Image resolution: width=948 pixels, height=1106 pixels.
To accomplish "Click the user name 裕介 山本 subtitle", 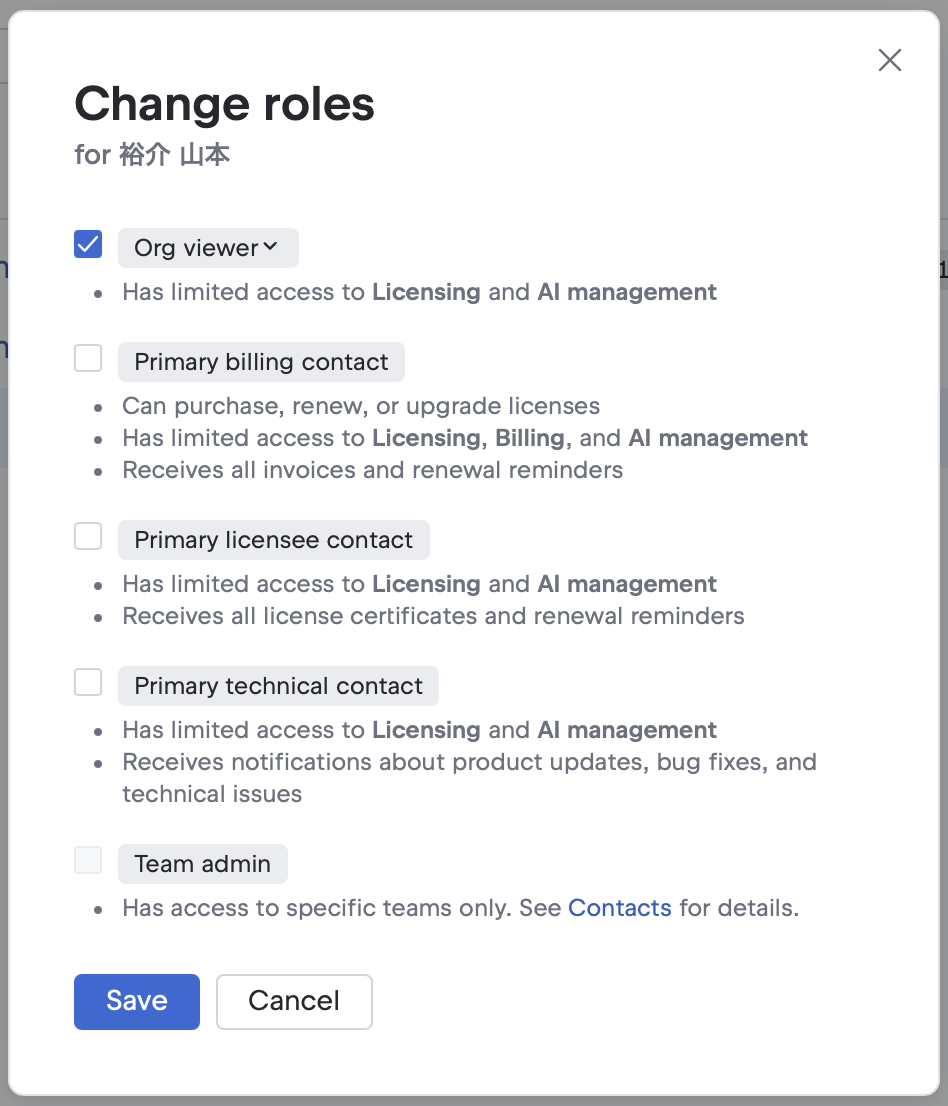I will point(174,156).
